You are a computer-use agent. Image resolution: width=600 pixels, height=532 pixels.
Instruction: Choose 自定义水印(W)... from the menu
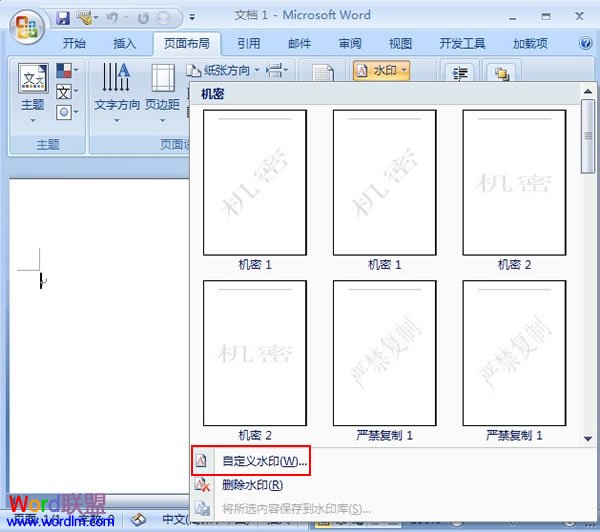pyautogui.click(x=251, y=461)
